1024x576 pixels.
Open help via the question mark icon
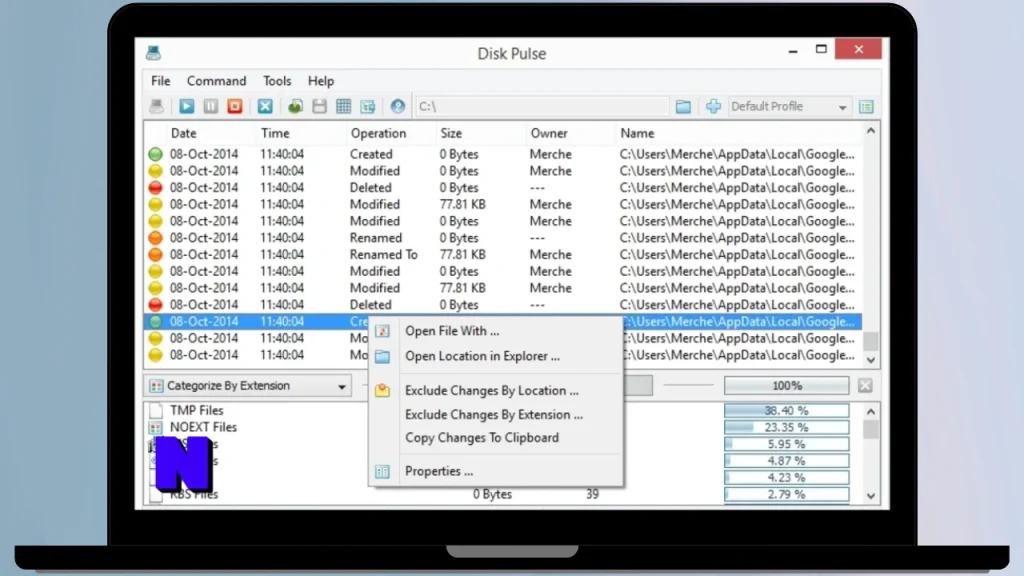(398, 106)
